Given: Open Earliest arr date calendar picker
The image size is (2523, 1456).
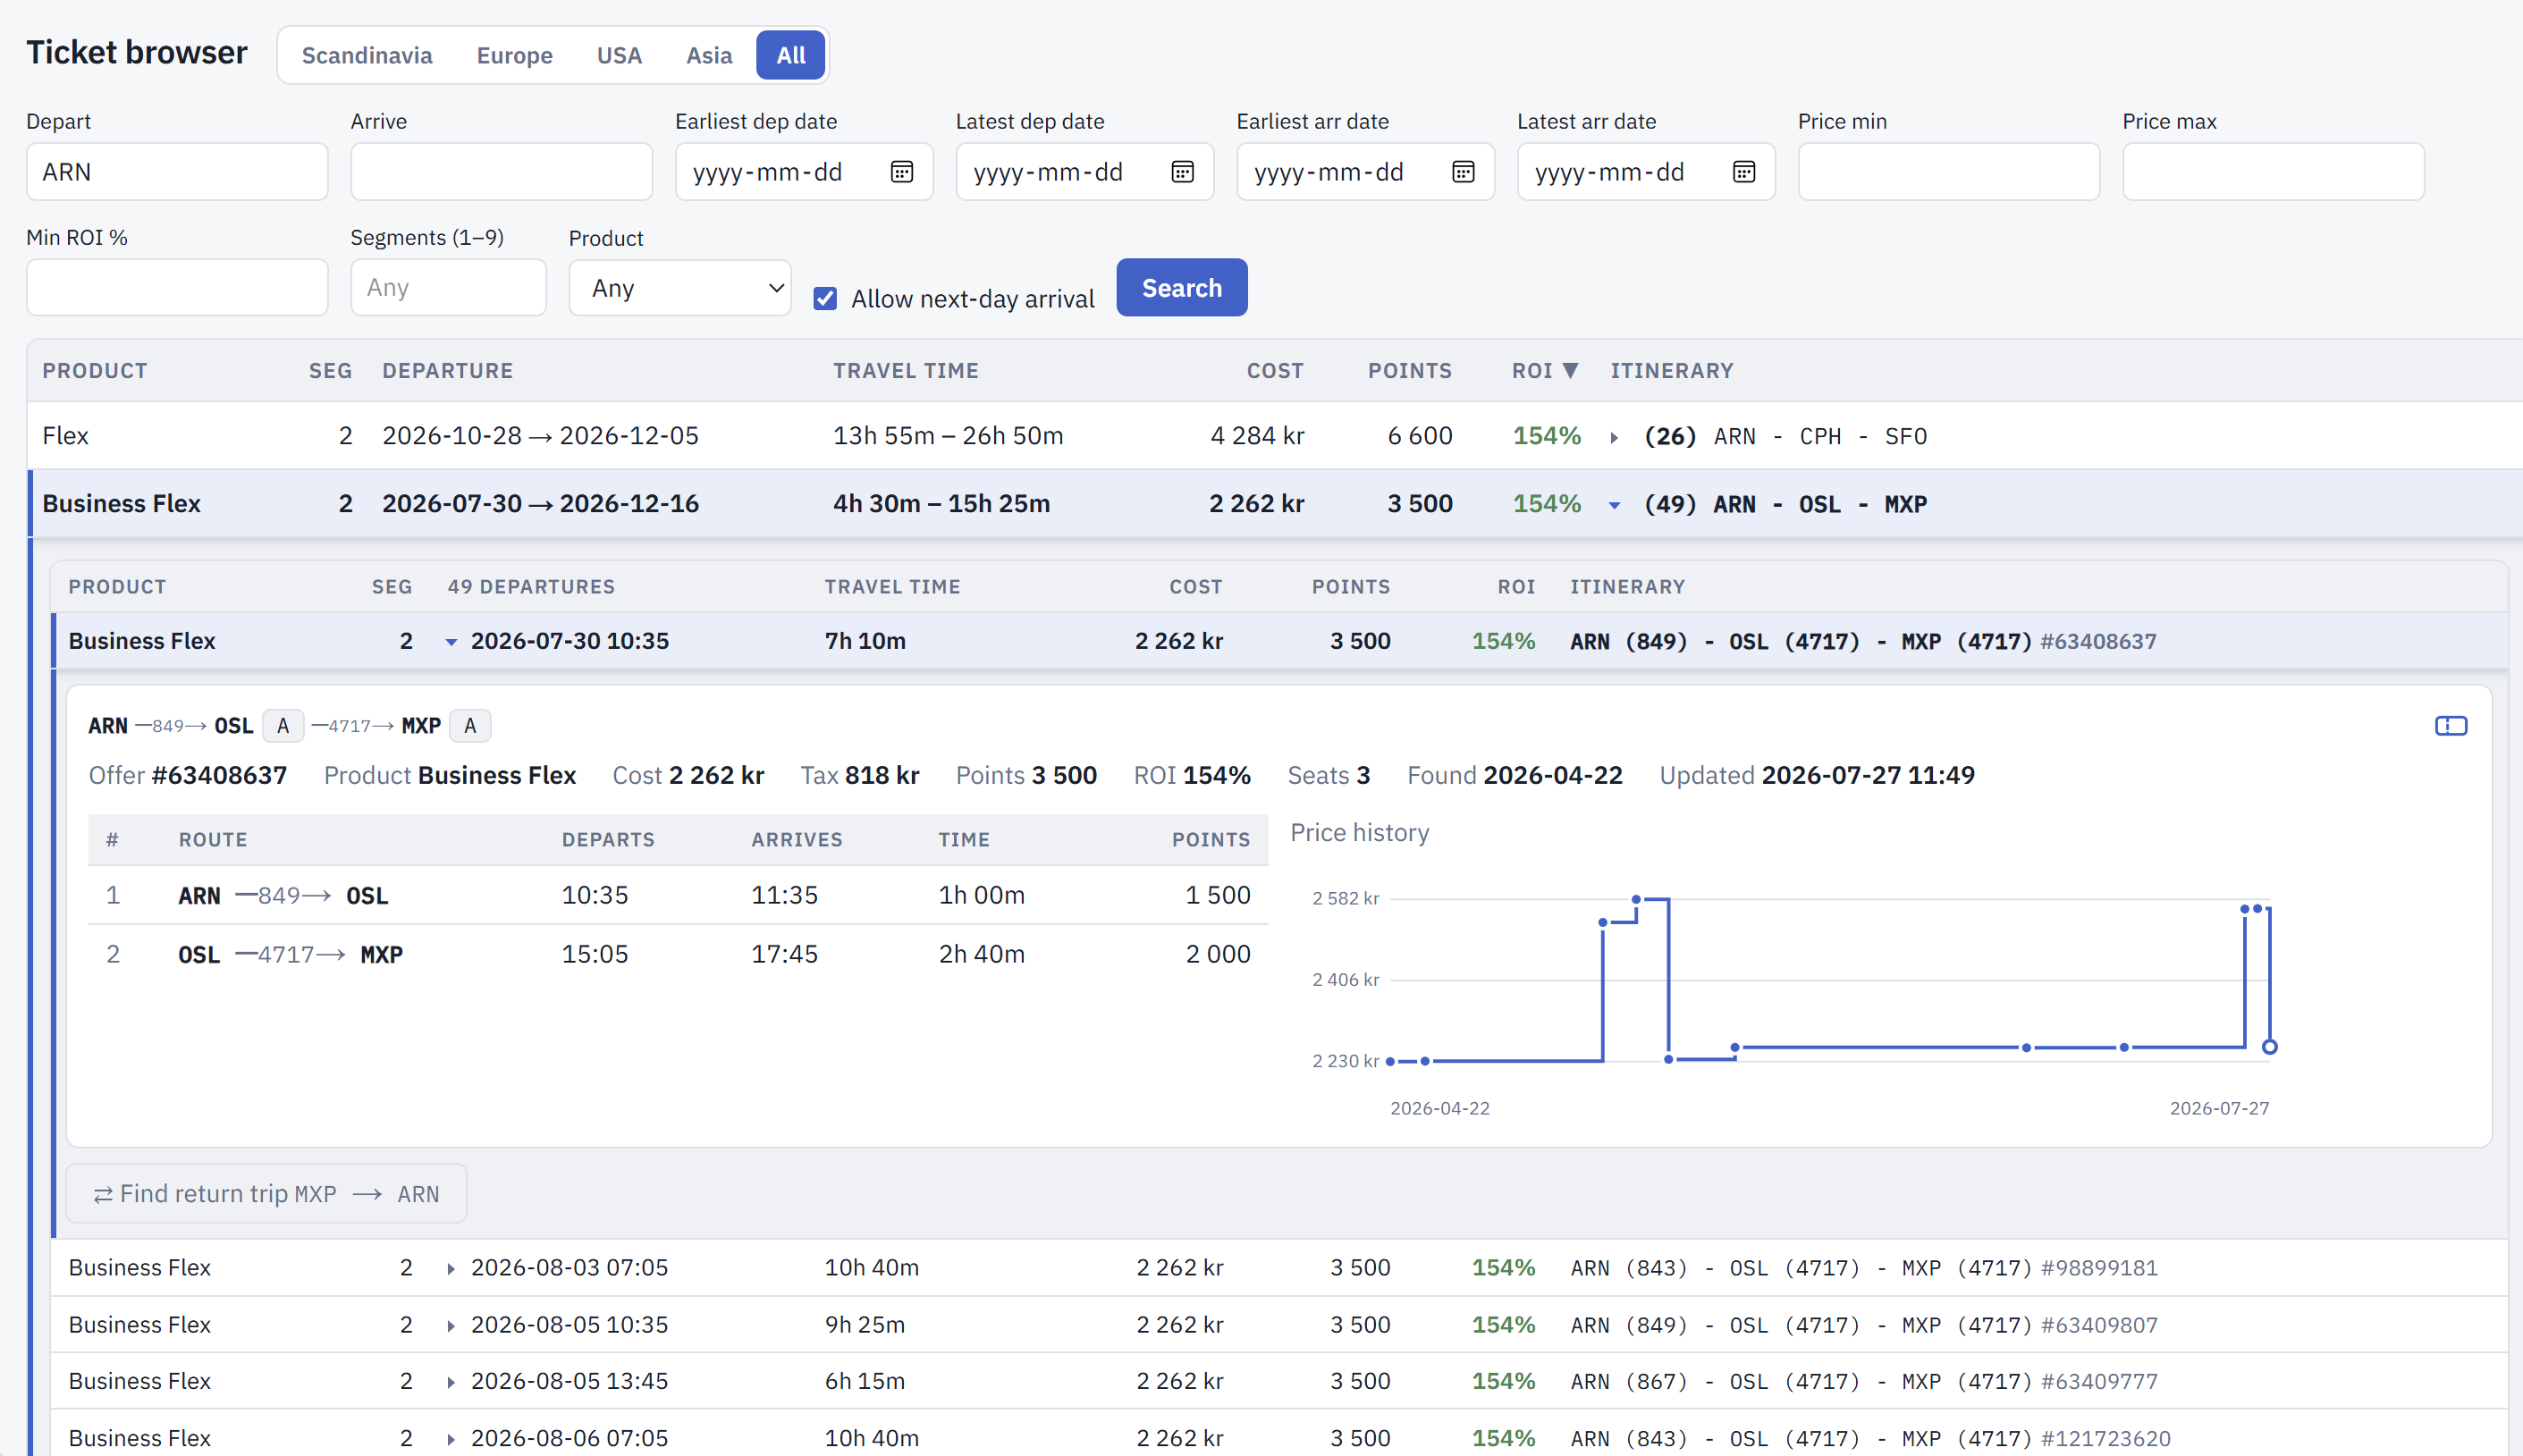Looking at the screenshot, I should (x=1463, y=172).
